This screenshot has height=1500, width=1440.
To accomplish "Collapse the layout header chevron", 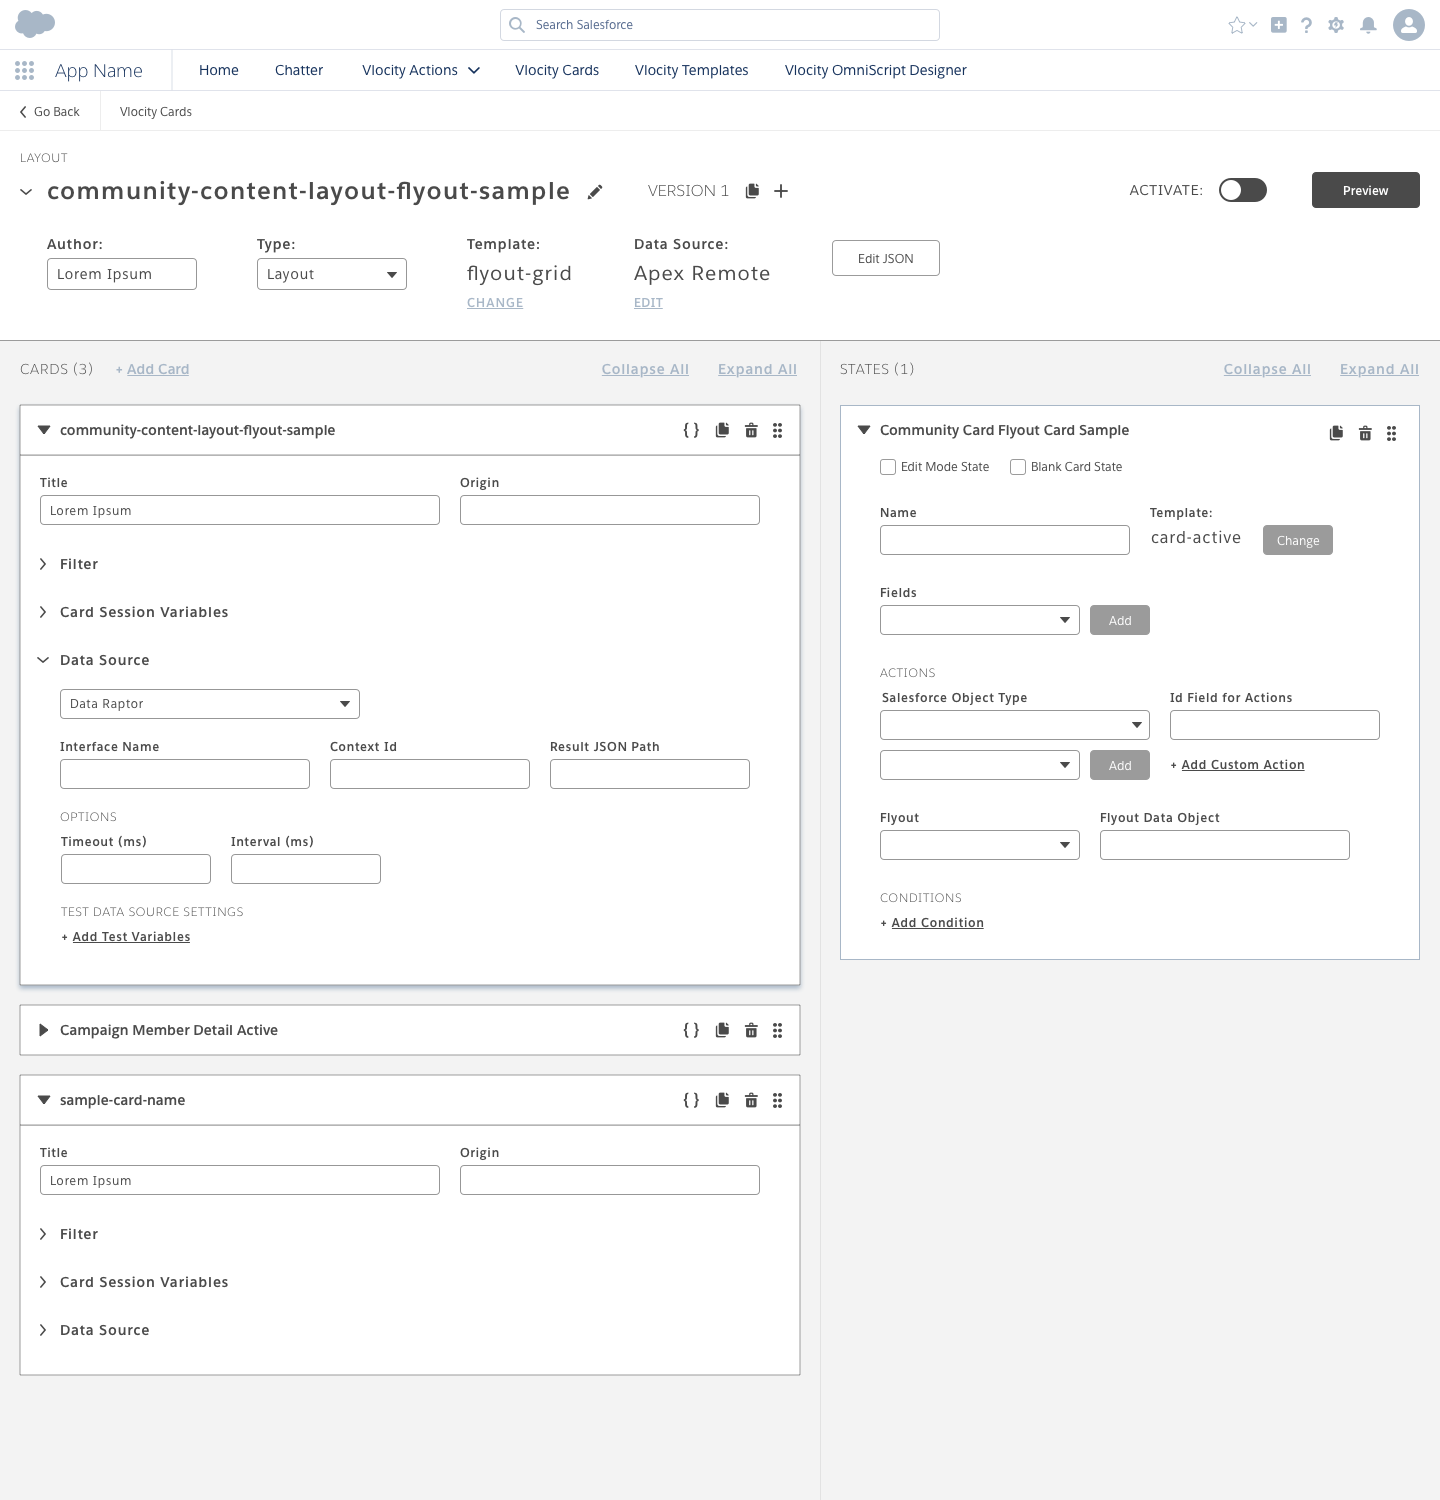I will click(x=26, y=192).
